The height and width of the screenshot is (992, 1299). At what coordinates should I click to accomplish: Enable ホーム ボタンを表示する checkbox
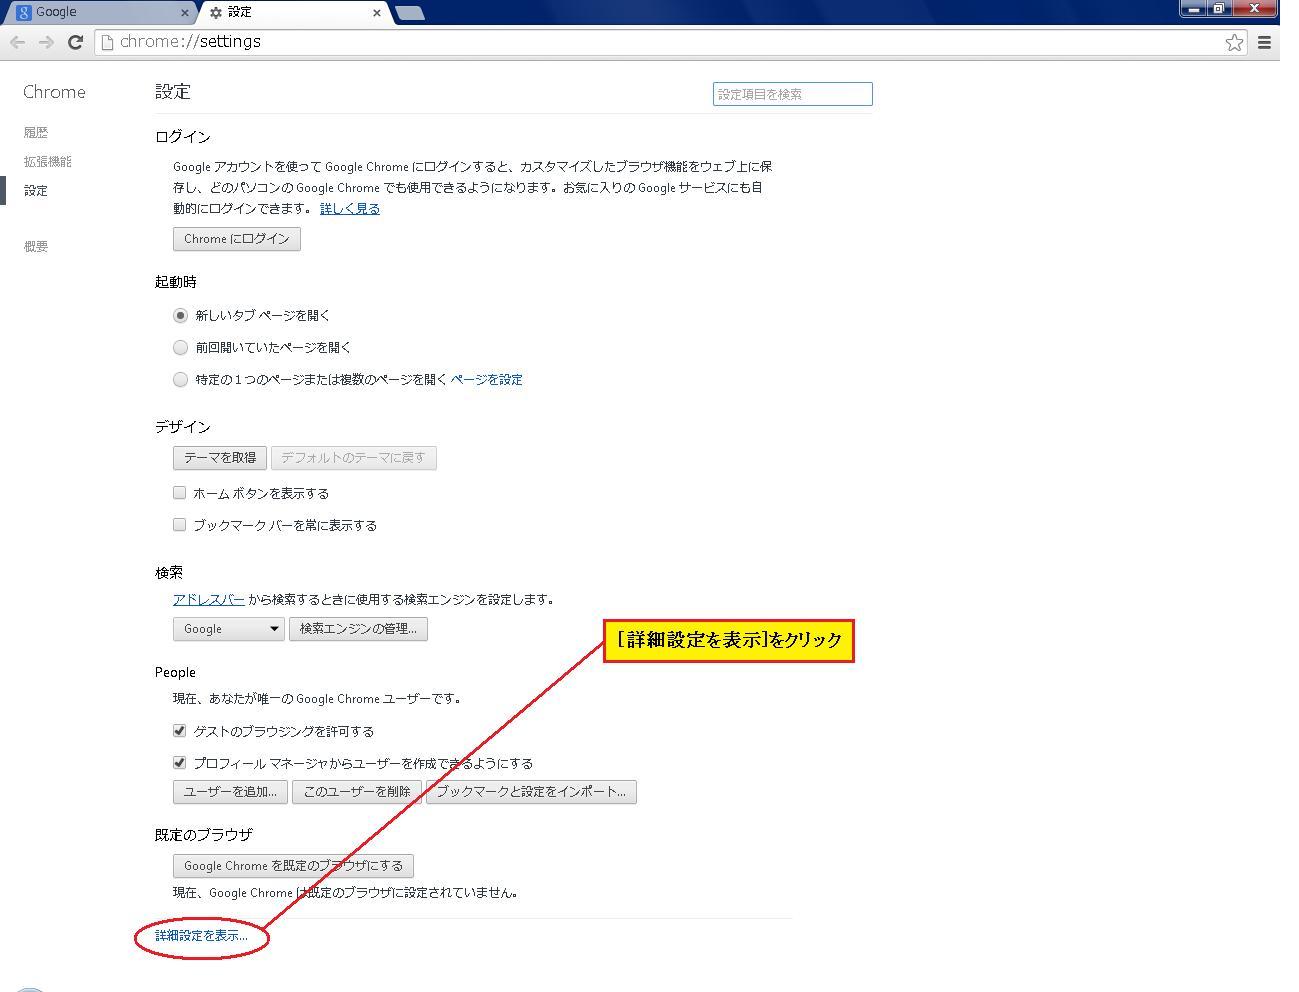(x=180, y=493)
